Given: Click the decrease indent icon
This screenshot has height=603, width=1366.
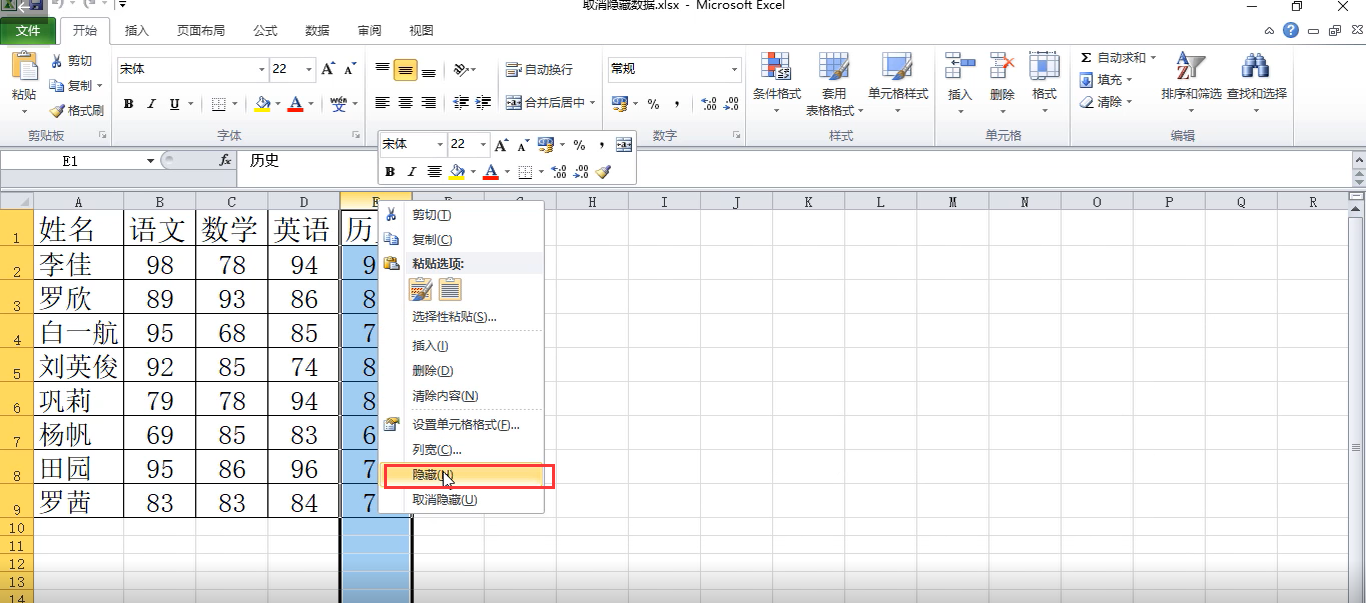Looking at the screenshot, I should click(x=461, y=102).
